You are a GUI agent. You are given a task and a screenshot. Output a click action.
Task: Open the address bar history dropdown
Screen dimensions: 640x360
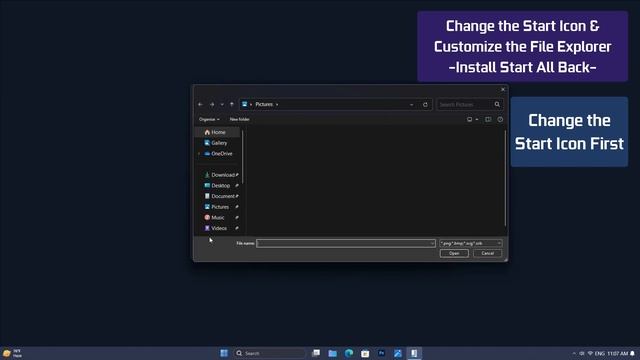click(411, 104)
